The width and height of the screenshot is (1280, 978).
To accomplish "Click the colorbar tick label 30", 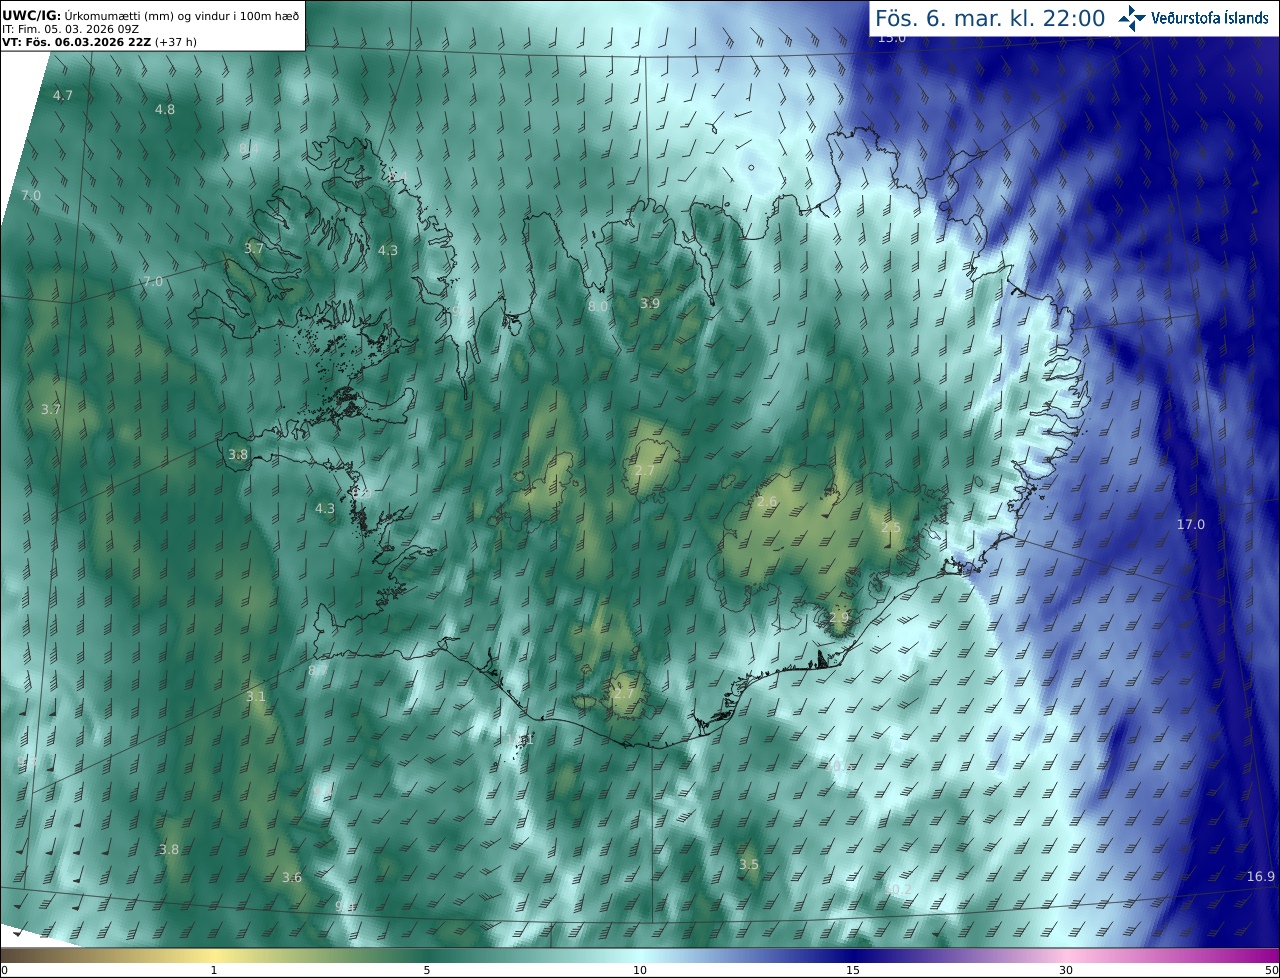I will pyautogui.click(x=1066, y=970).
